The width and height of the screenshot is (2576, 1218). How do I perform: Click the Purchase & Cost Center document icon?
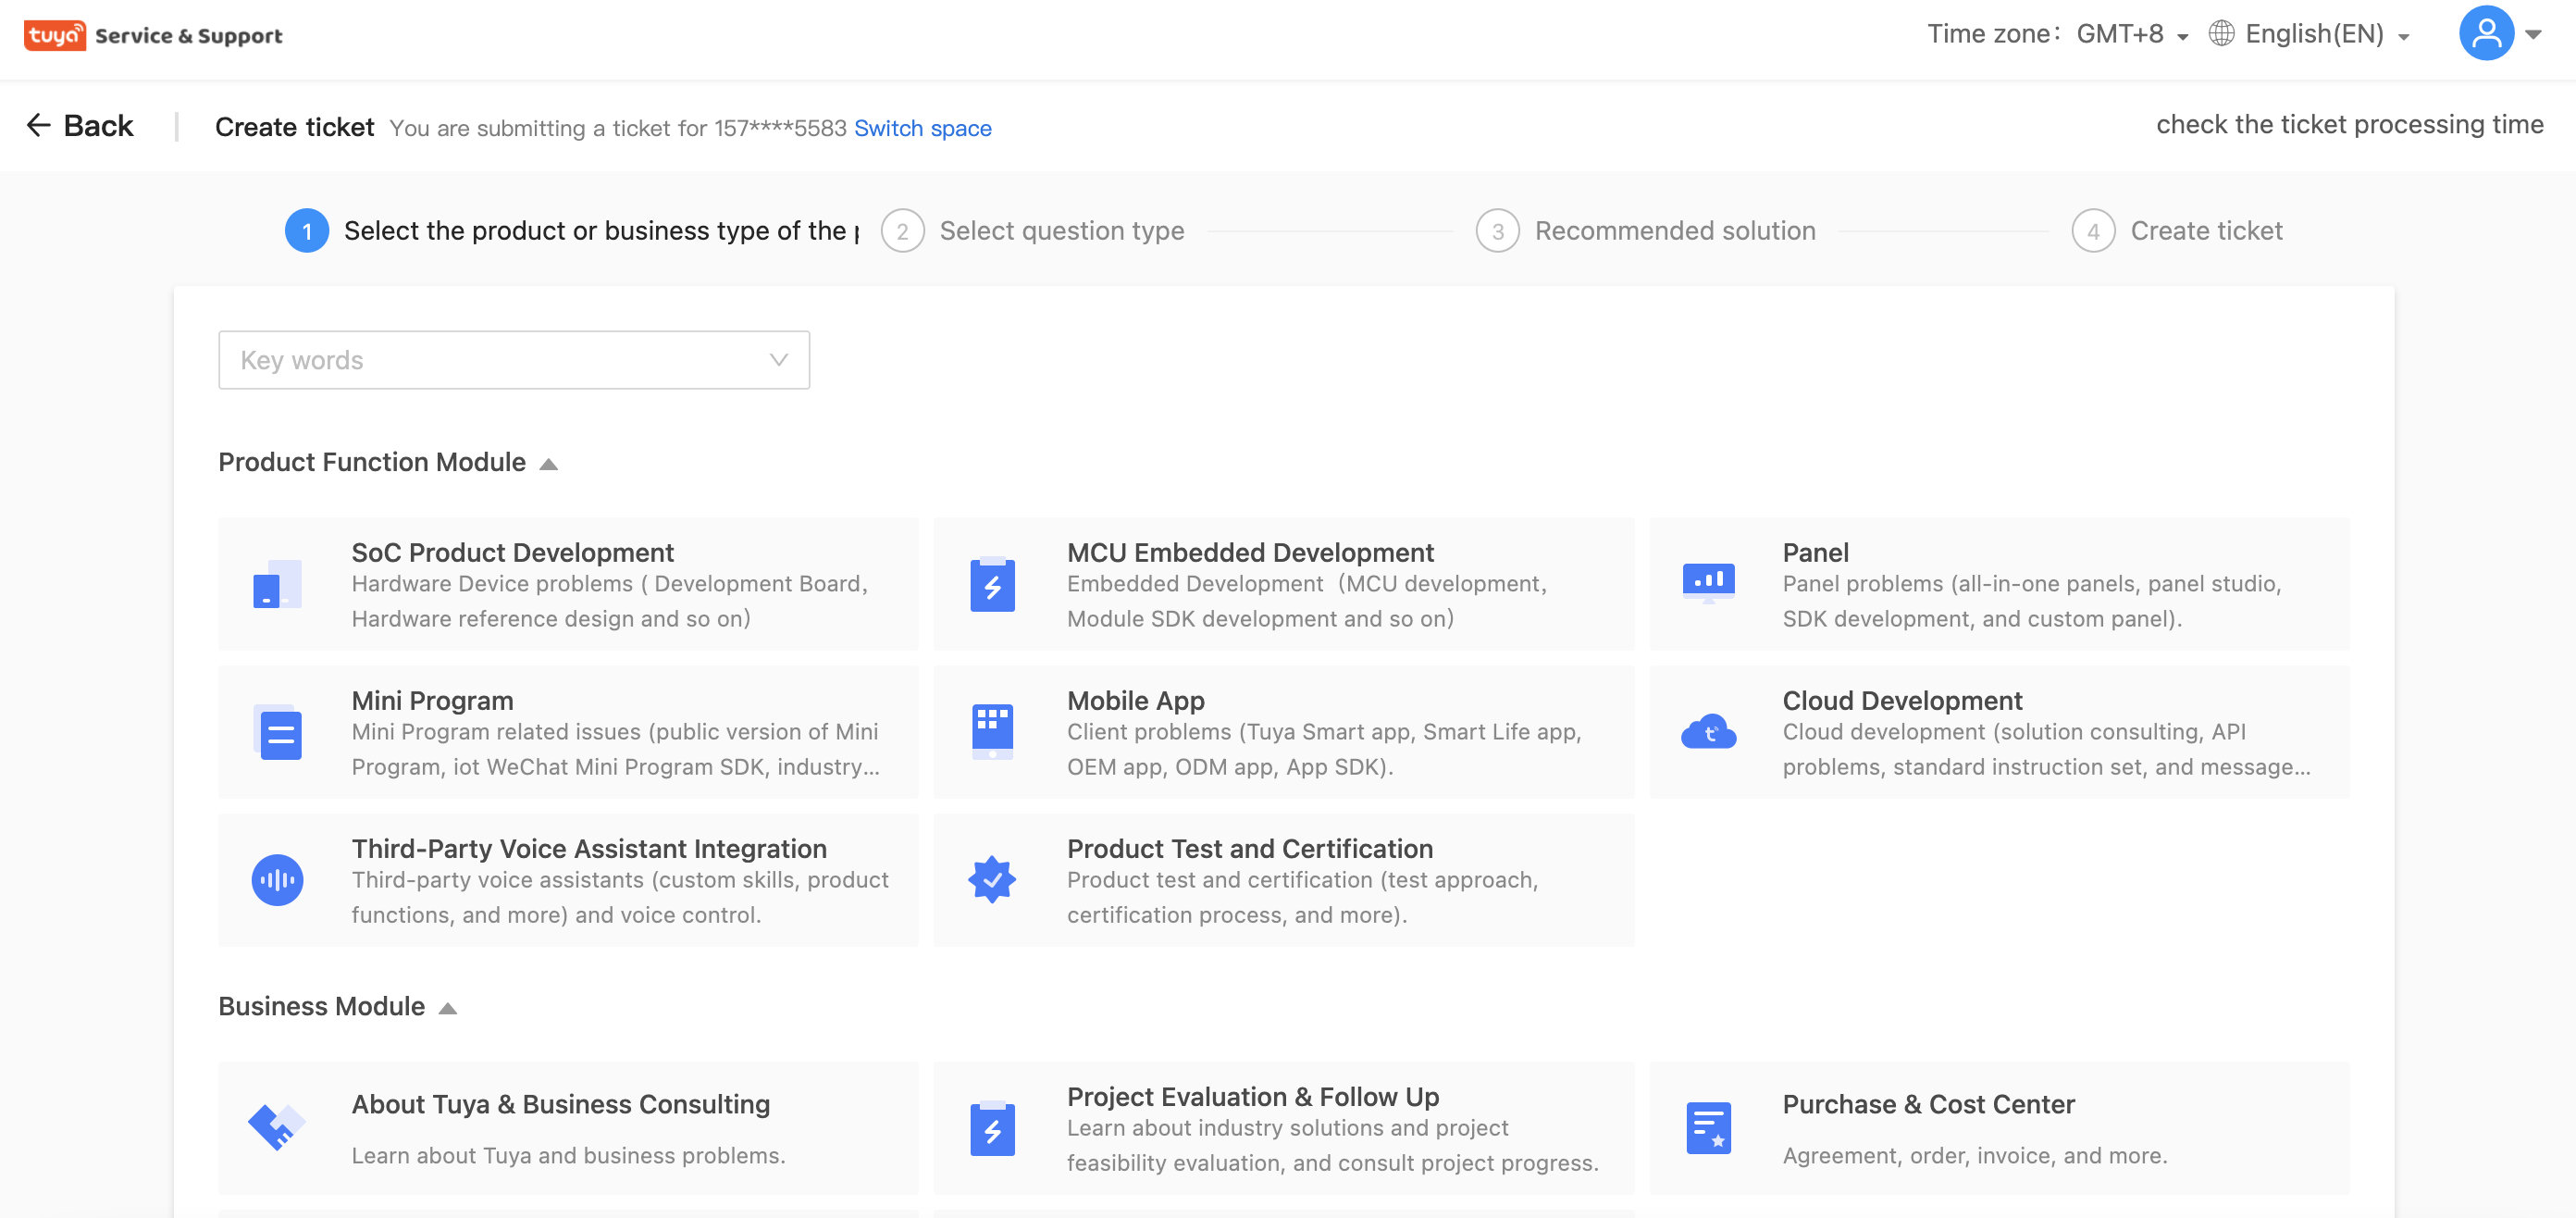coord(1708,1128)
